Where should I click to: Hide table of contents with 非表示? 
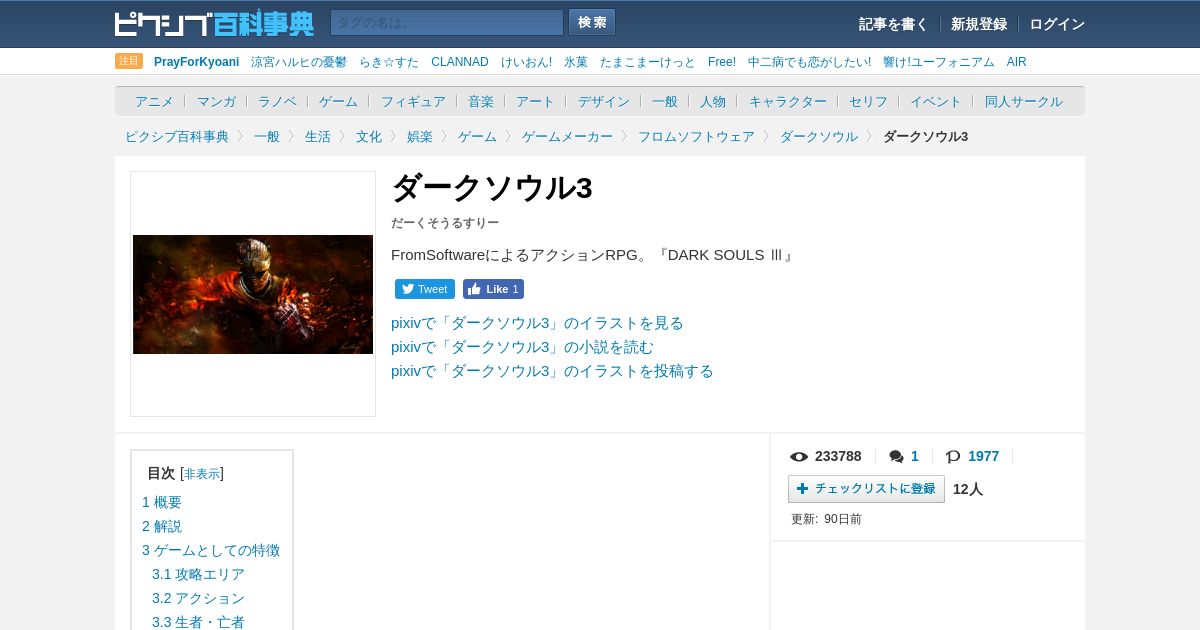(x=202, y=474)
